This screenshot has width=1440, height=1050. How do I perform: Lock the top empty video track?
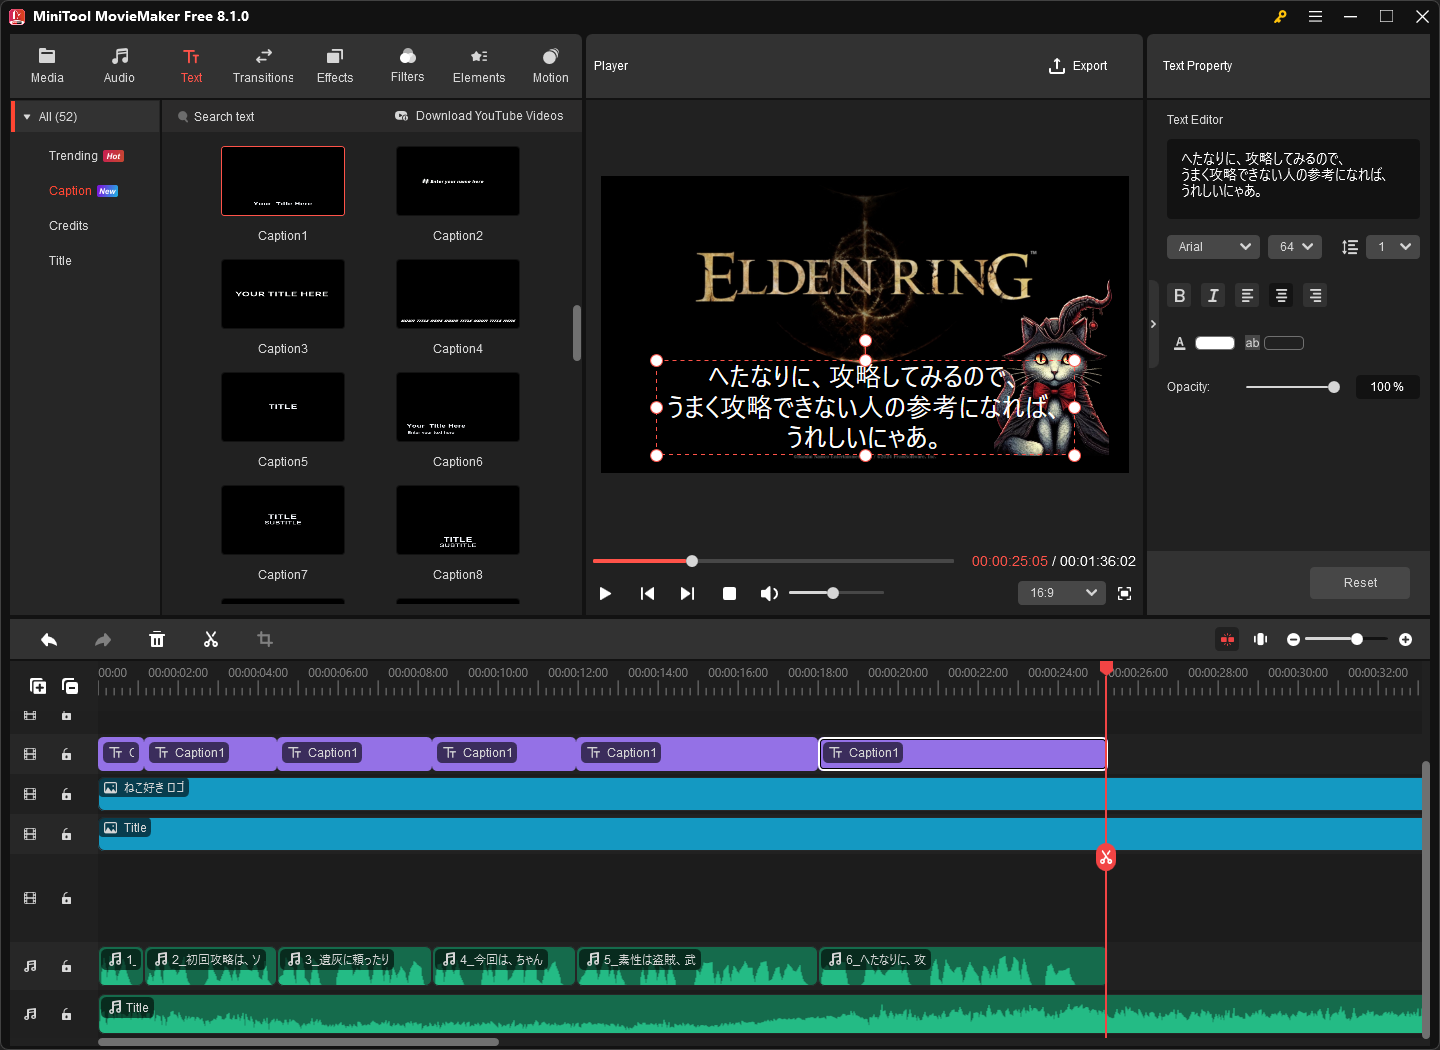67,716
